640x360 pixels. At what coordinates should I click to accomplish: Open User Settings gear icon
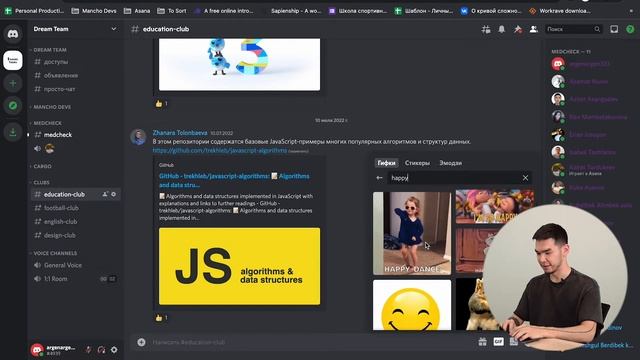click(114, 350)
